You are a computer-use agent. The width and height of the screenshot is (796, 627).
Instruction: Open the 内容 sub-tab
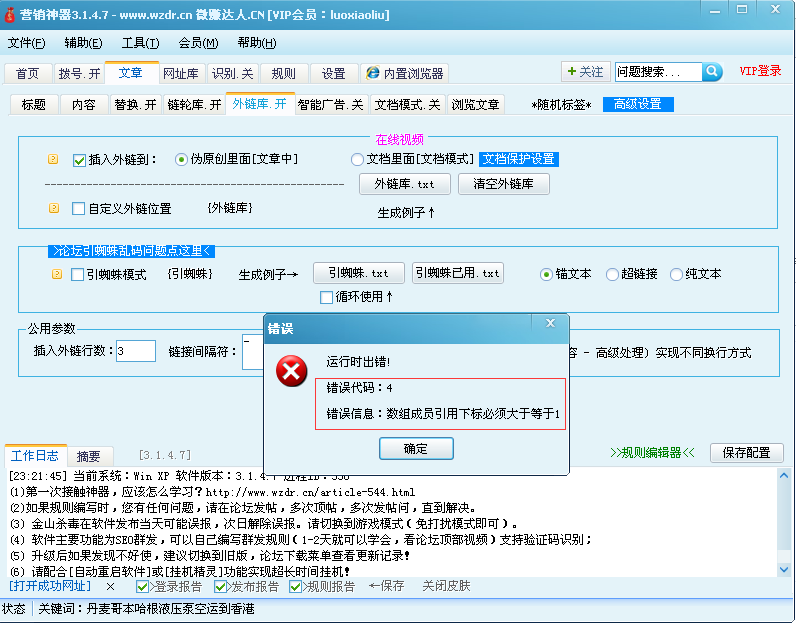(84, 105)
